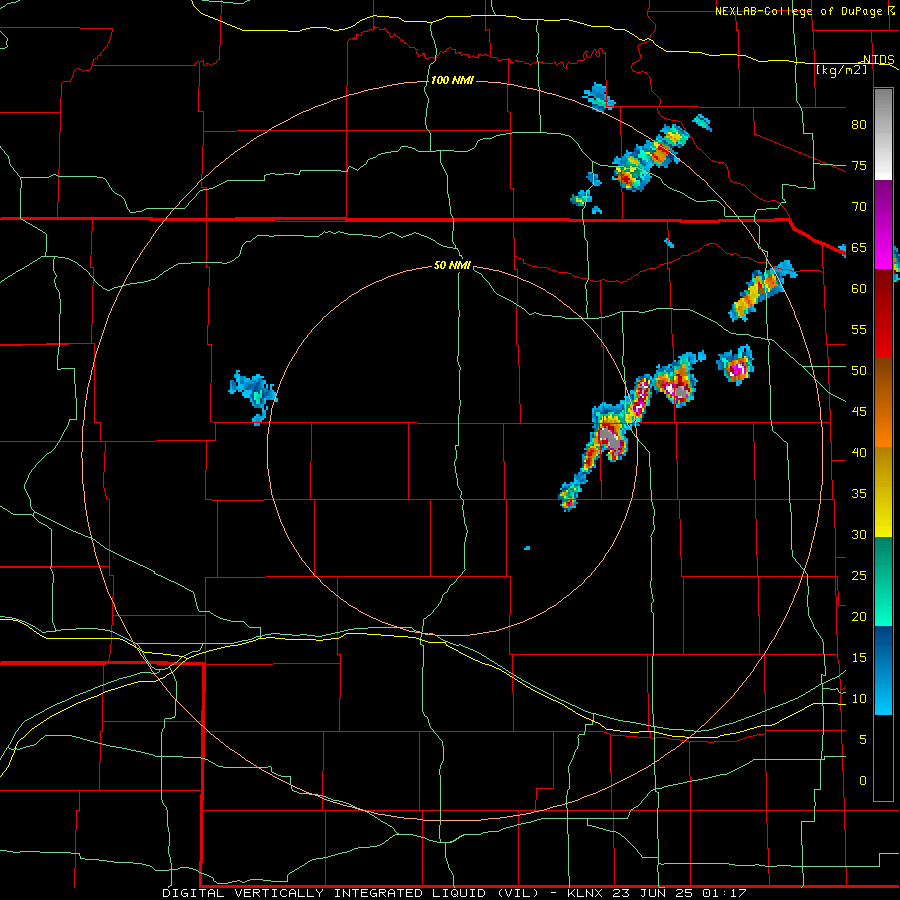The image size is (900, 900).
Task: Click the 75 value on the scale
Action: click(x=859, y=166)
